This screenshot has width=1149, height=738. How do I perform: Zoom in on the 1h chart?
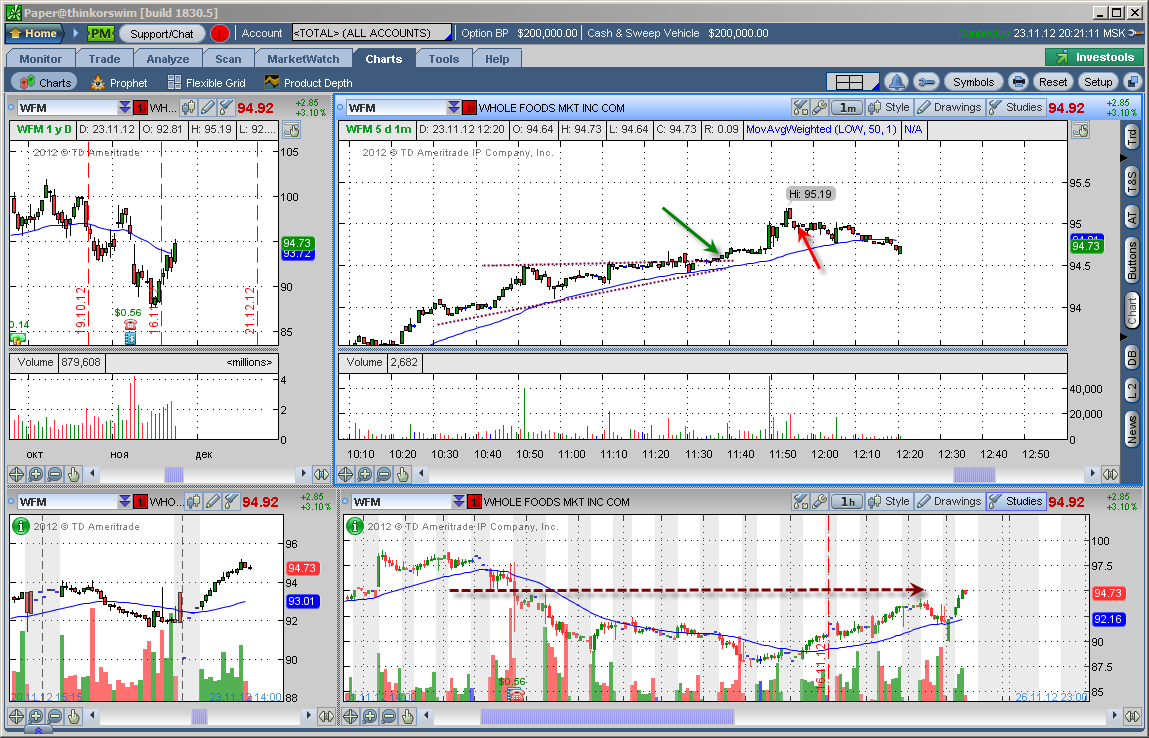370,716
